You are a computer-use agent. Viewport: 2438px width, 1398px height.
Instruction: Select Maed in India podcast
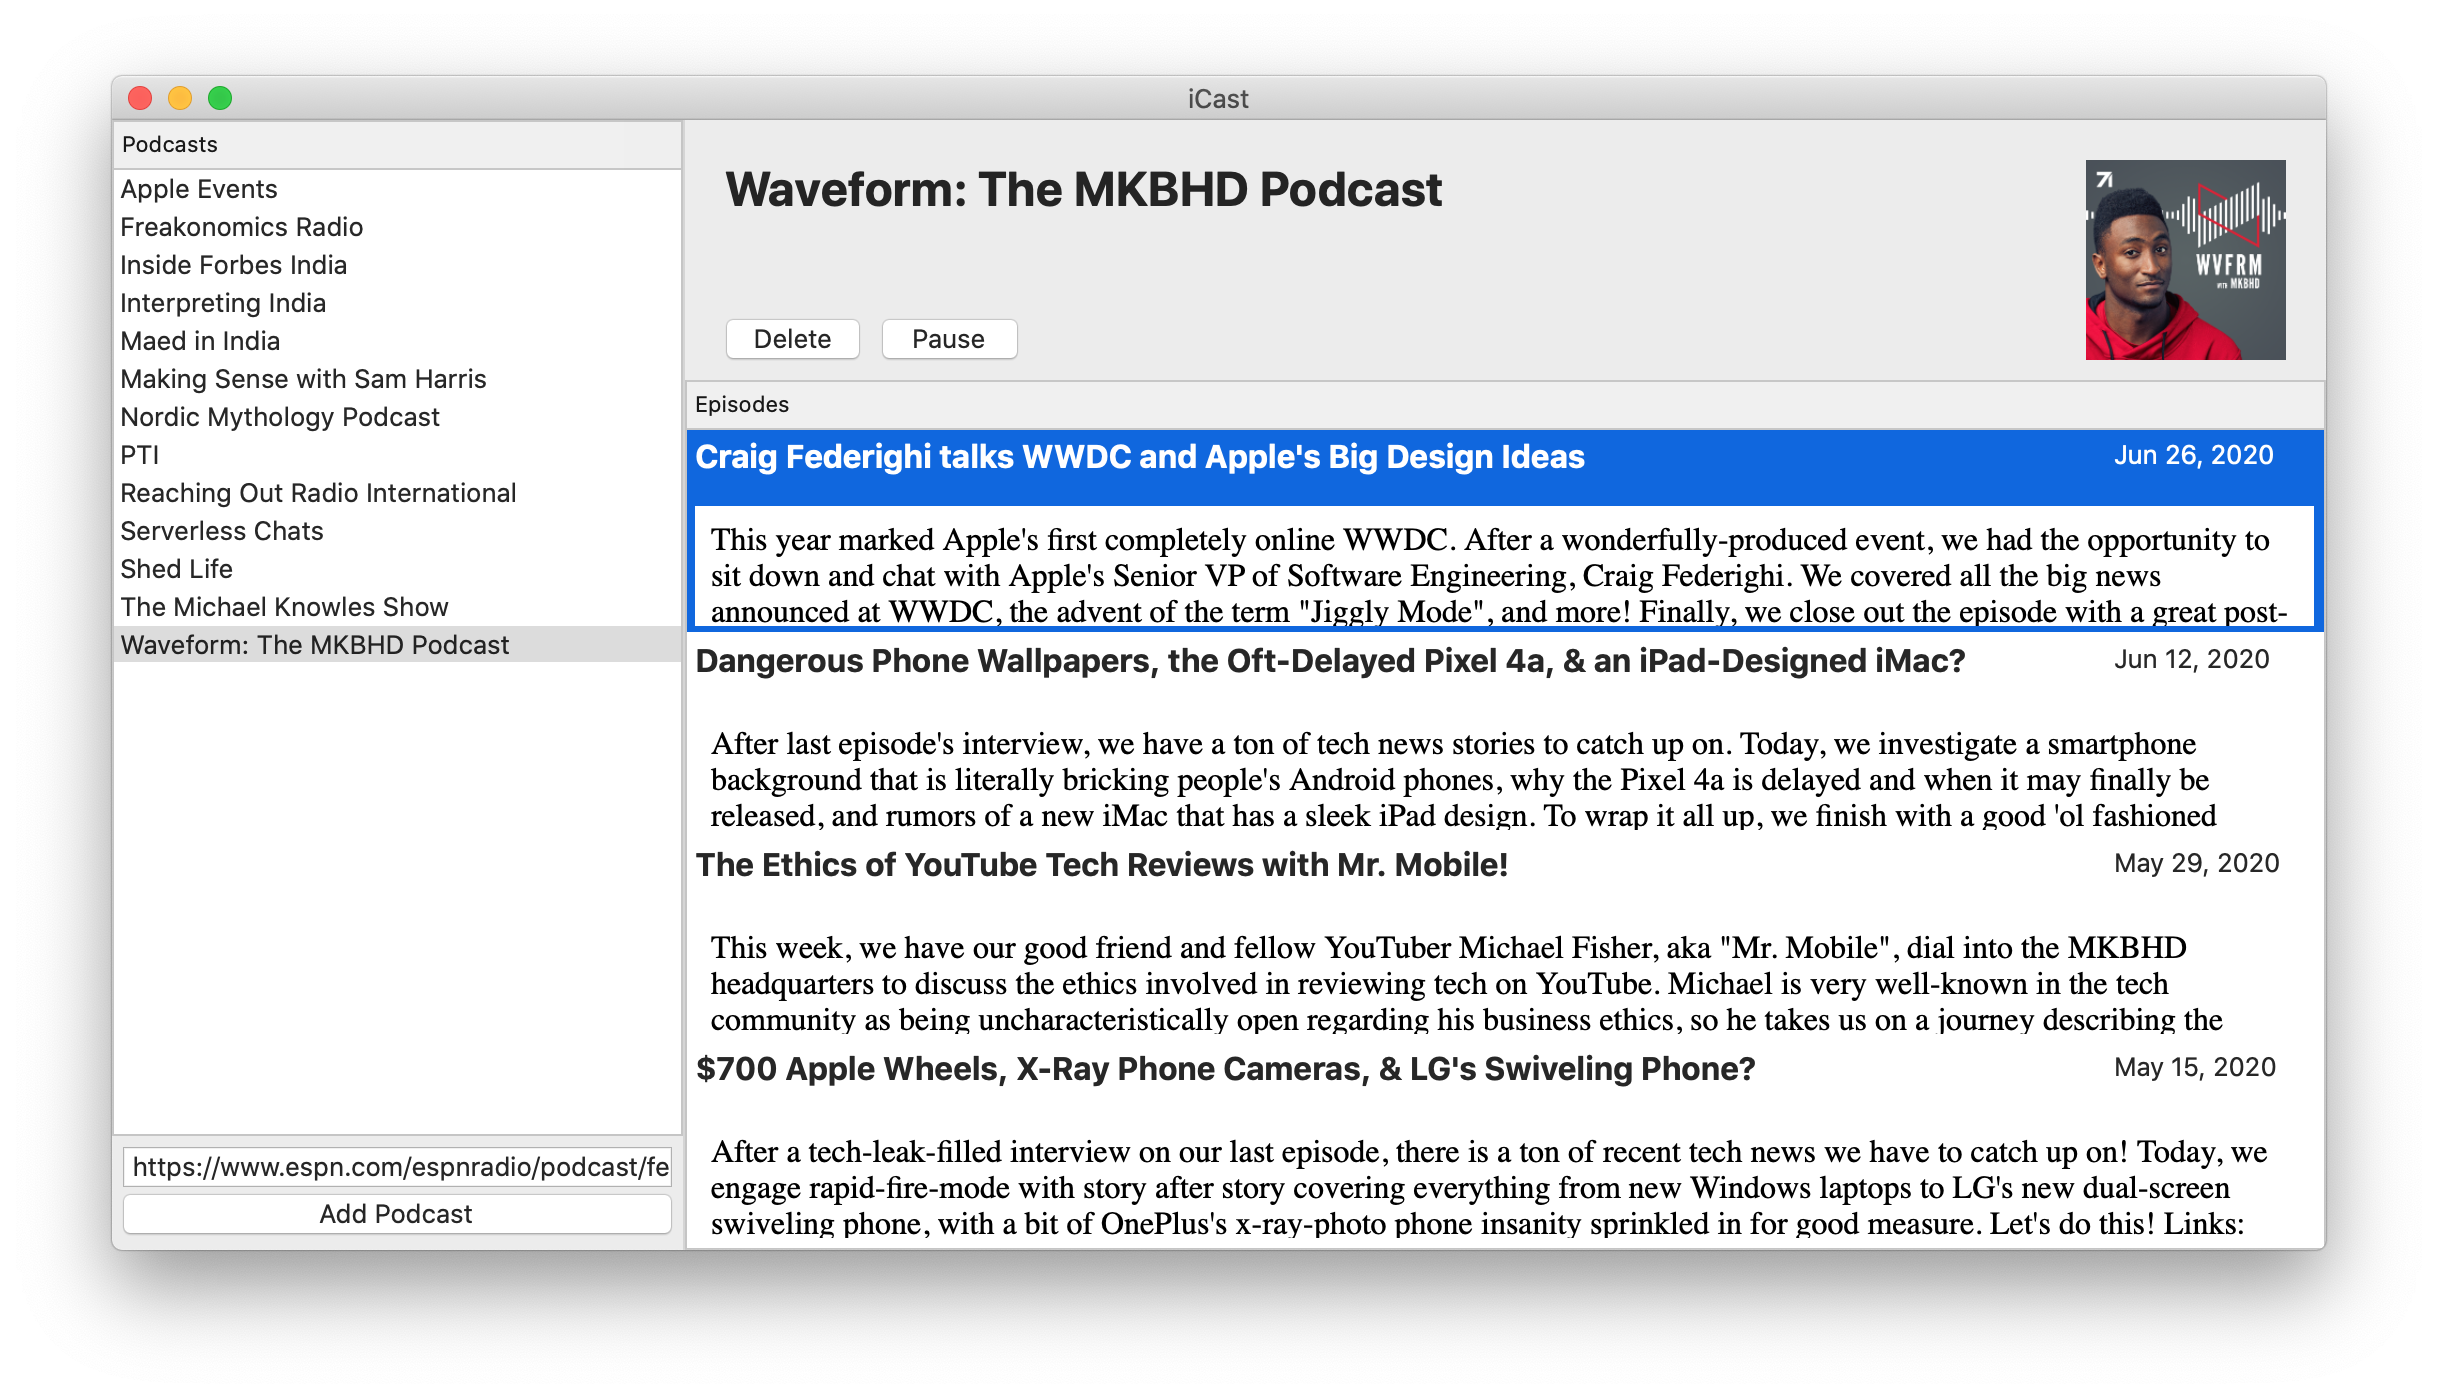click(x=397, y=341)
